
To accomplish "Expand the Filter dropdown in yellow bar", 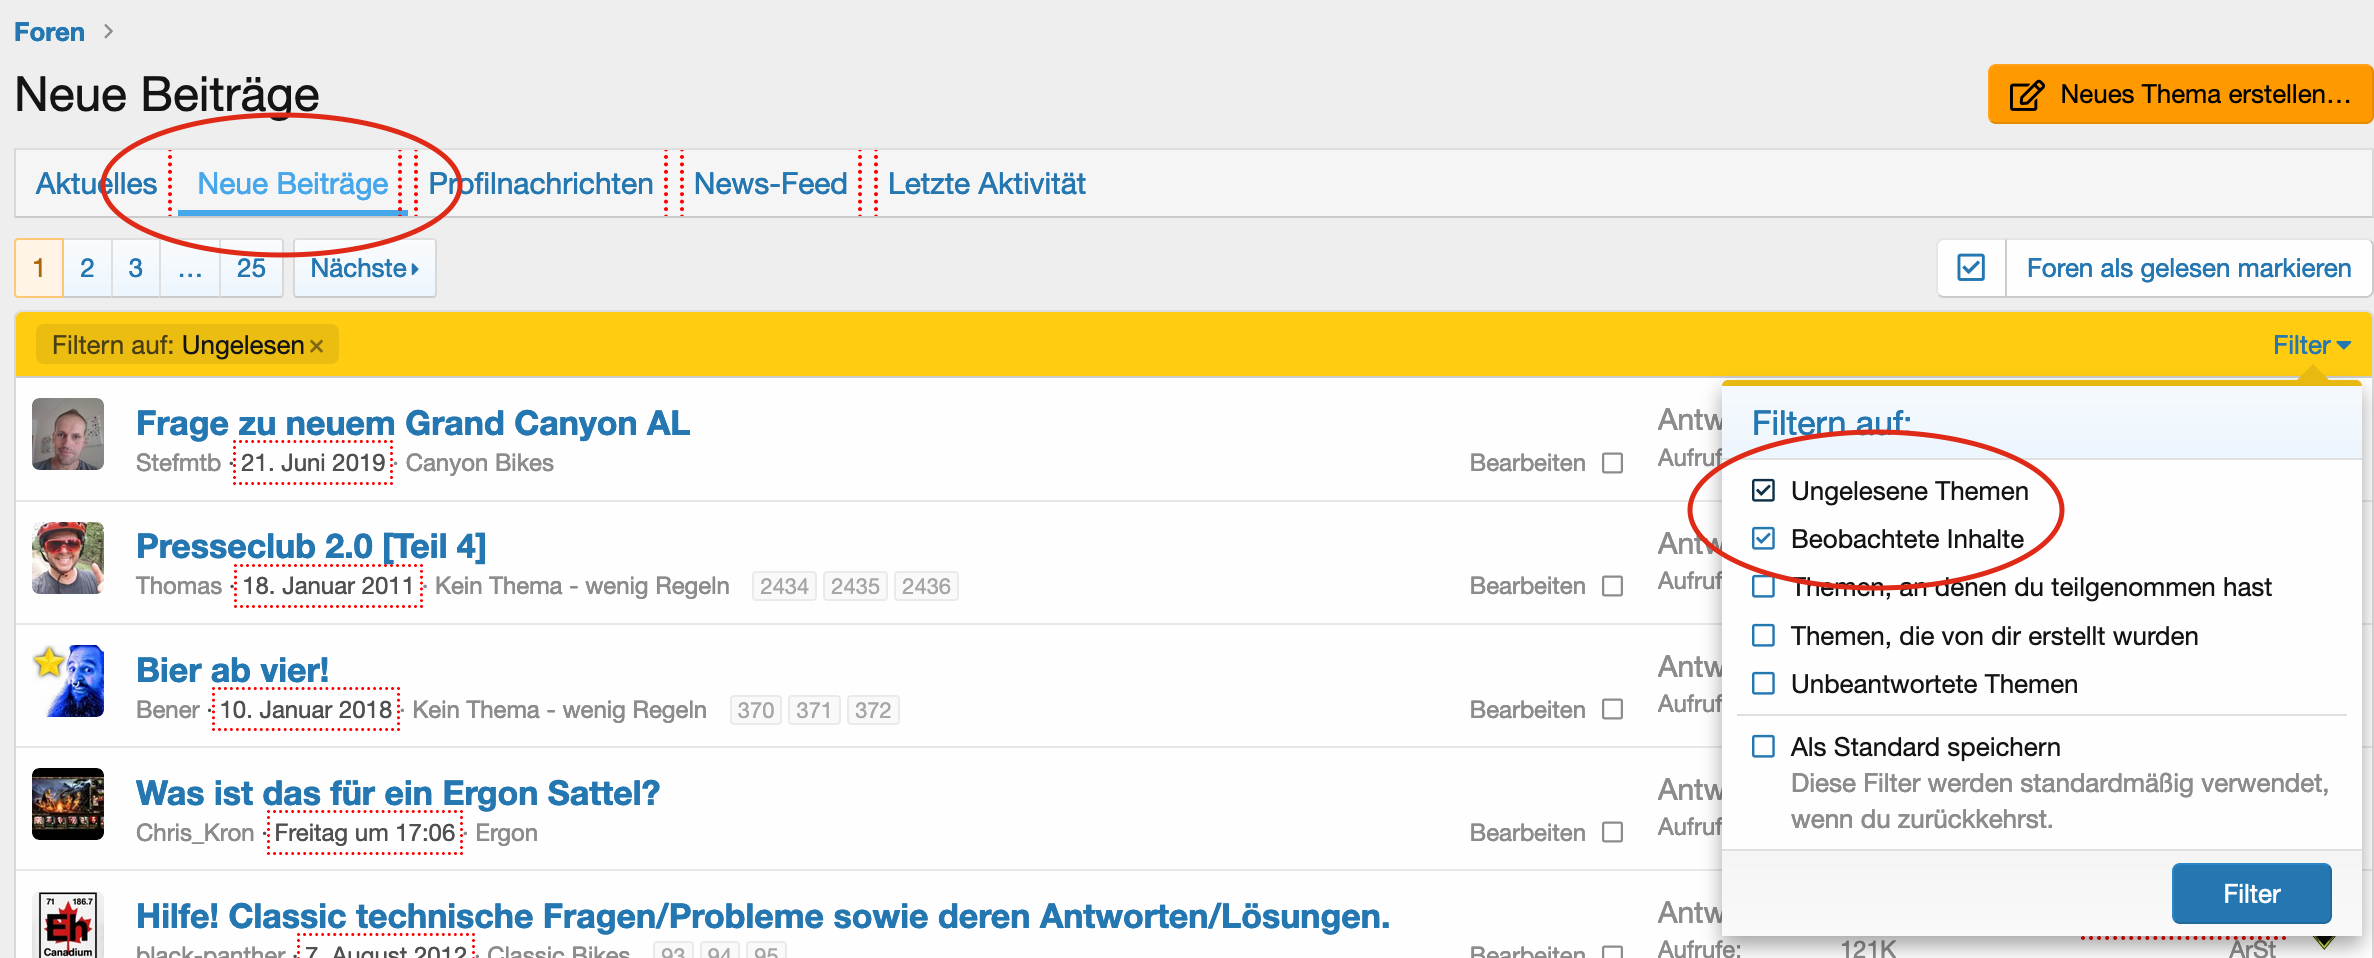I will point(2311,345).
